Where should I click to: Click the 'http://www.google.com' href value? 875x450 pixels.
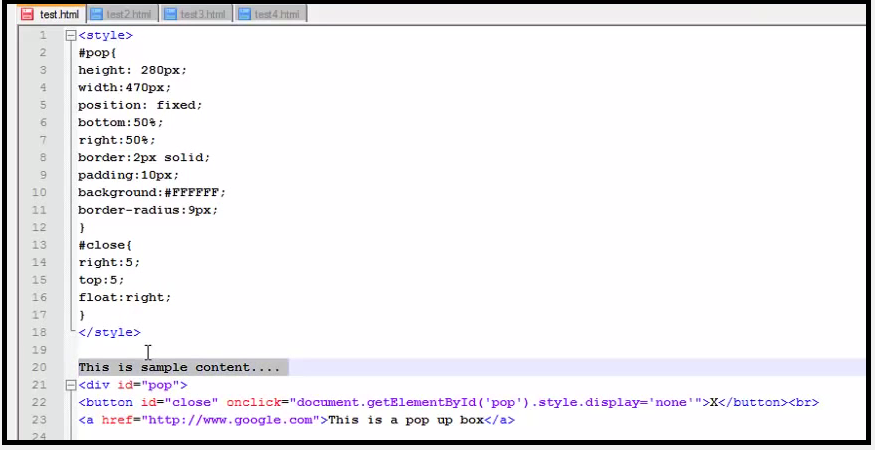coord(230,420)
